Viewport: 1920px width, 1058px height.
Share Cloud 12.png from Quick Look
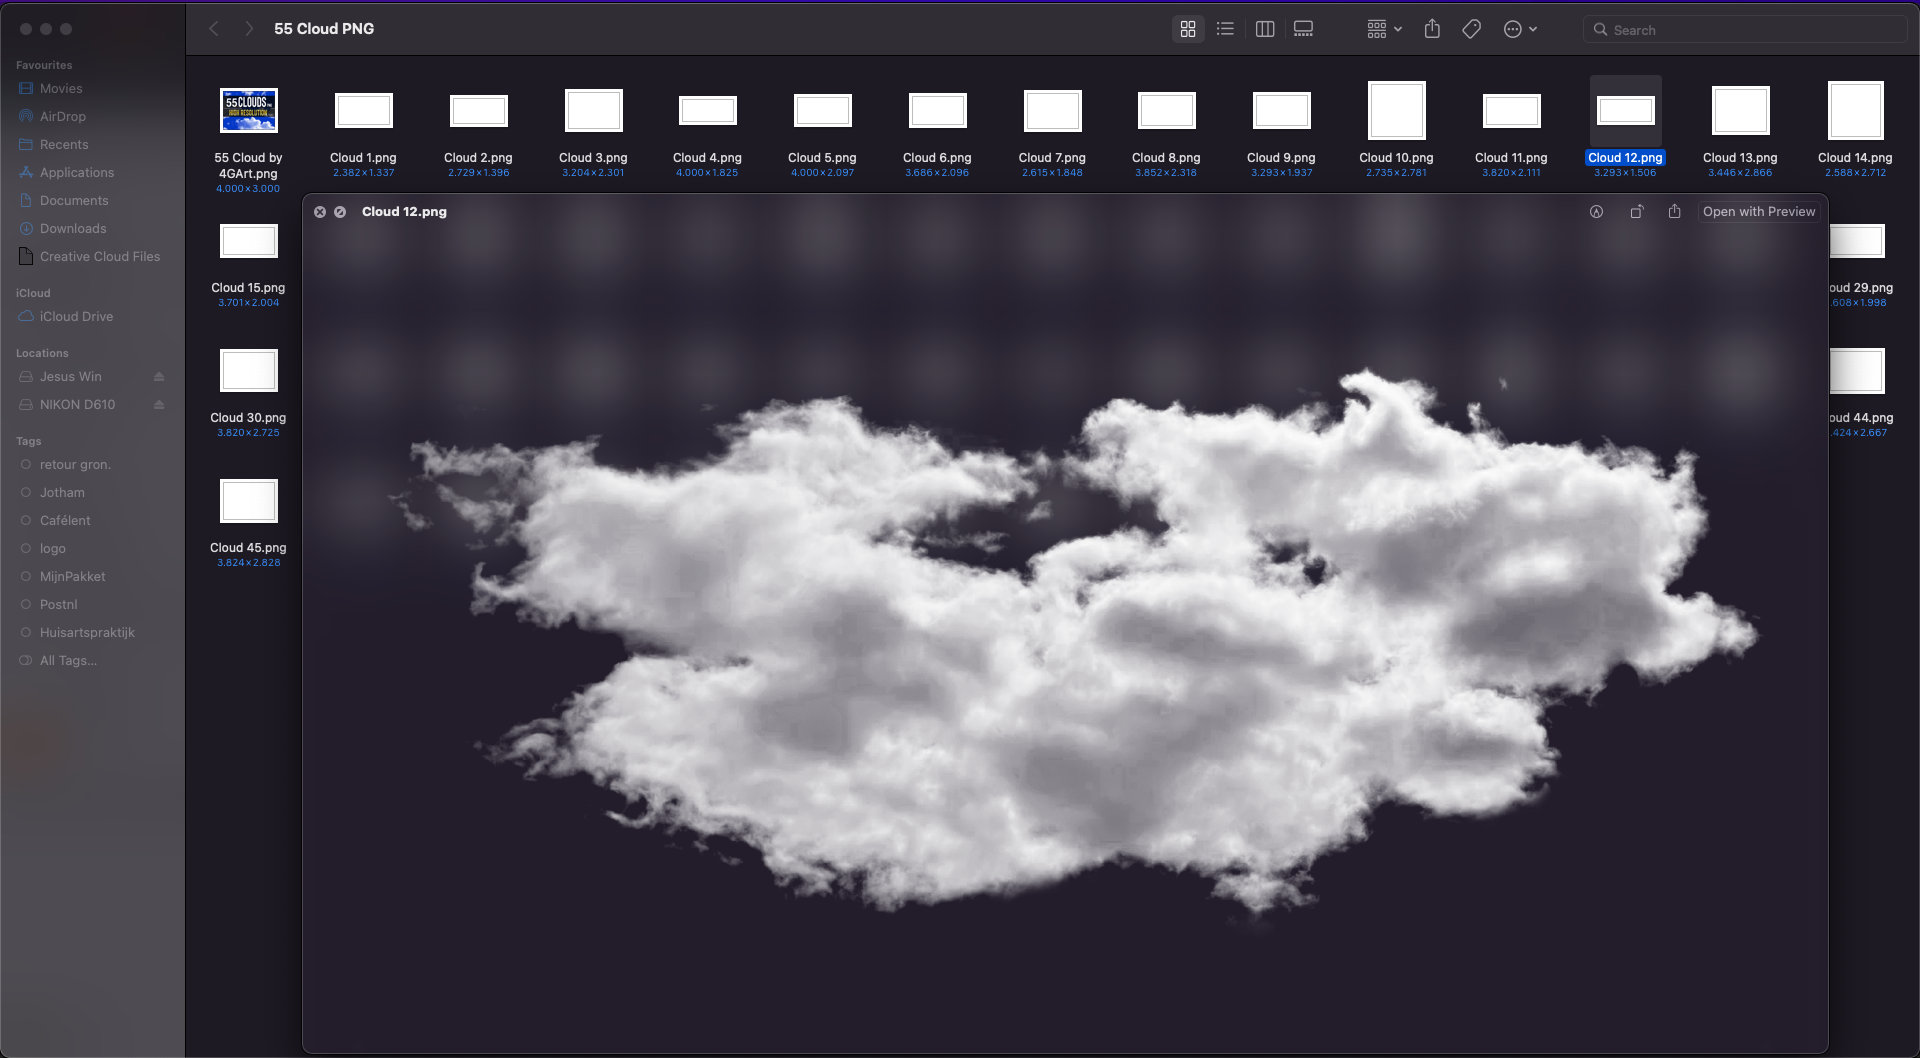pos(1676,211)
